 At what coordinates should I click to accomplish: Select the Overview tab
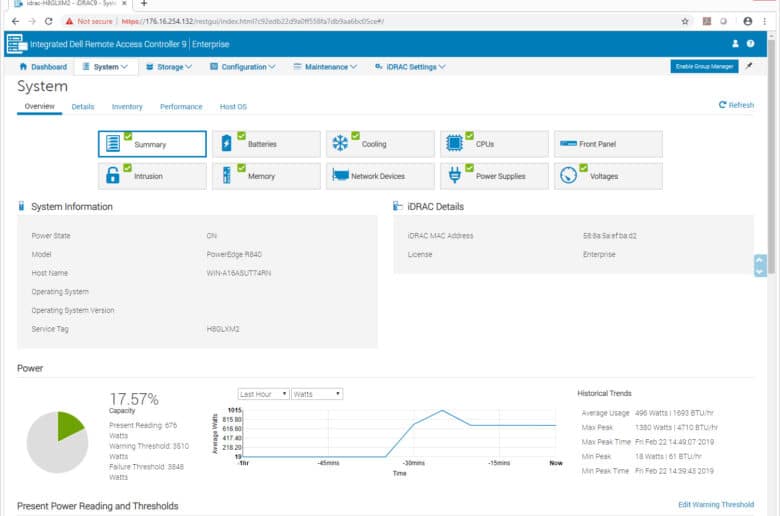coord(40,106)
